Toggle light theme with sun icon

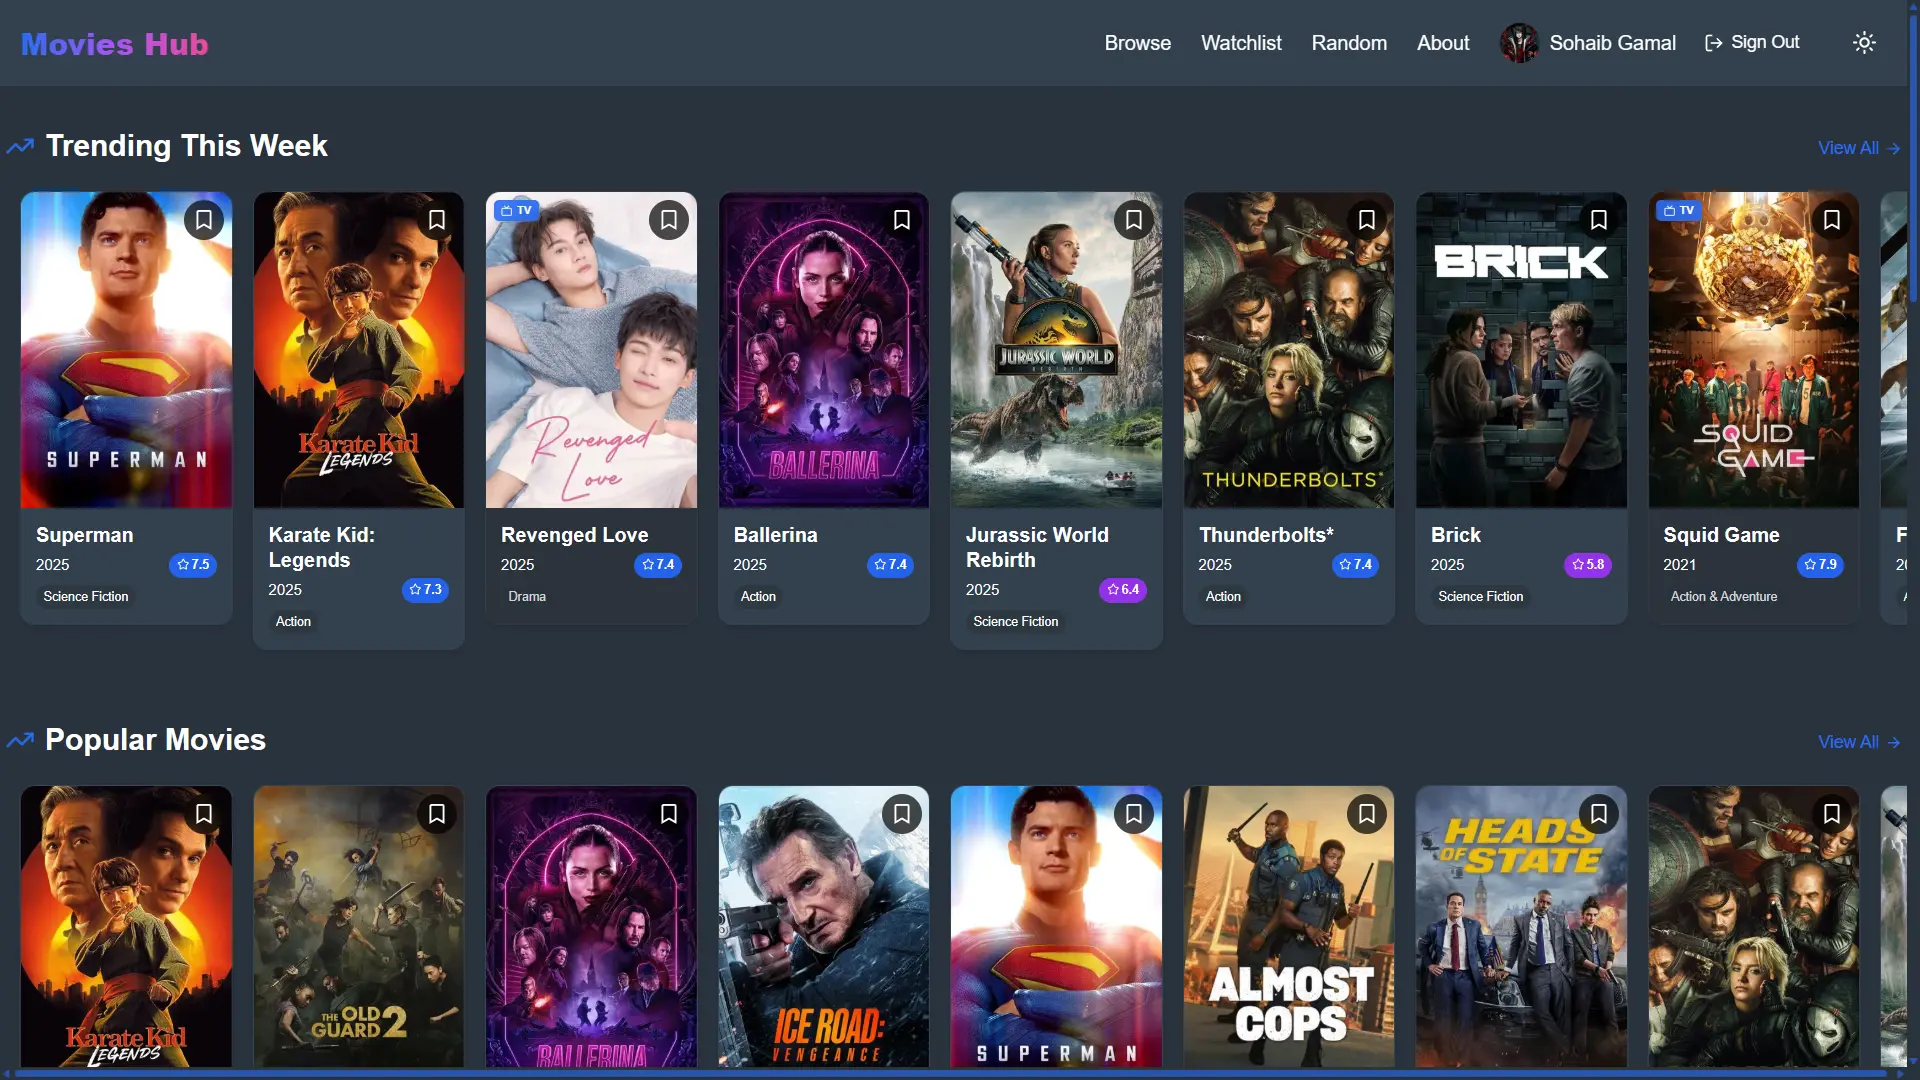point(1864,43)
